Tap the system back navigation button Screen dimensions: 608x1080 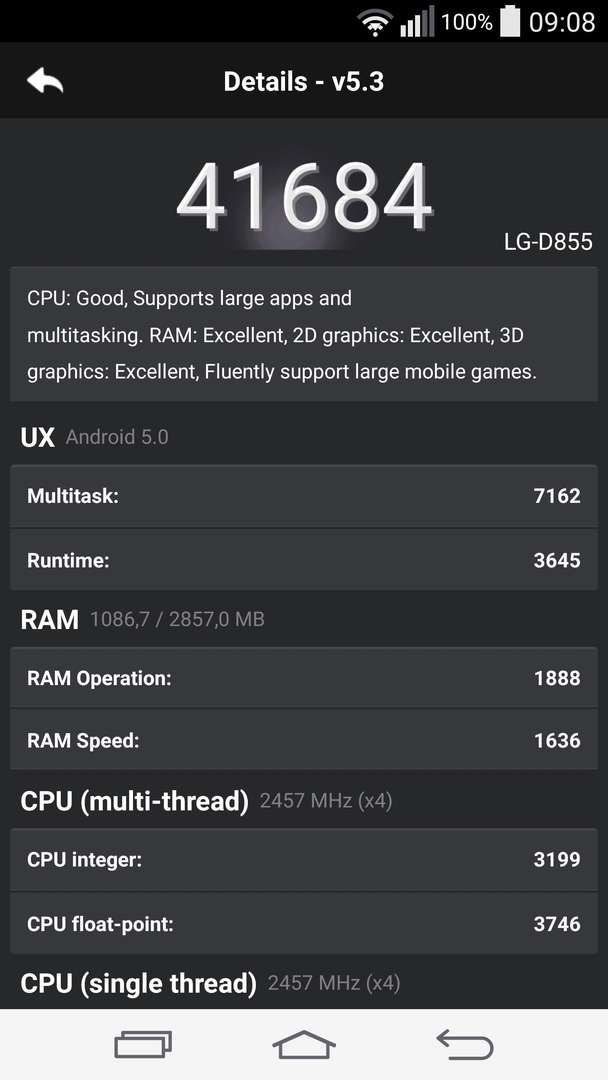tap(465, 1044)
